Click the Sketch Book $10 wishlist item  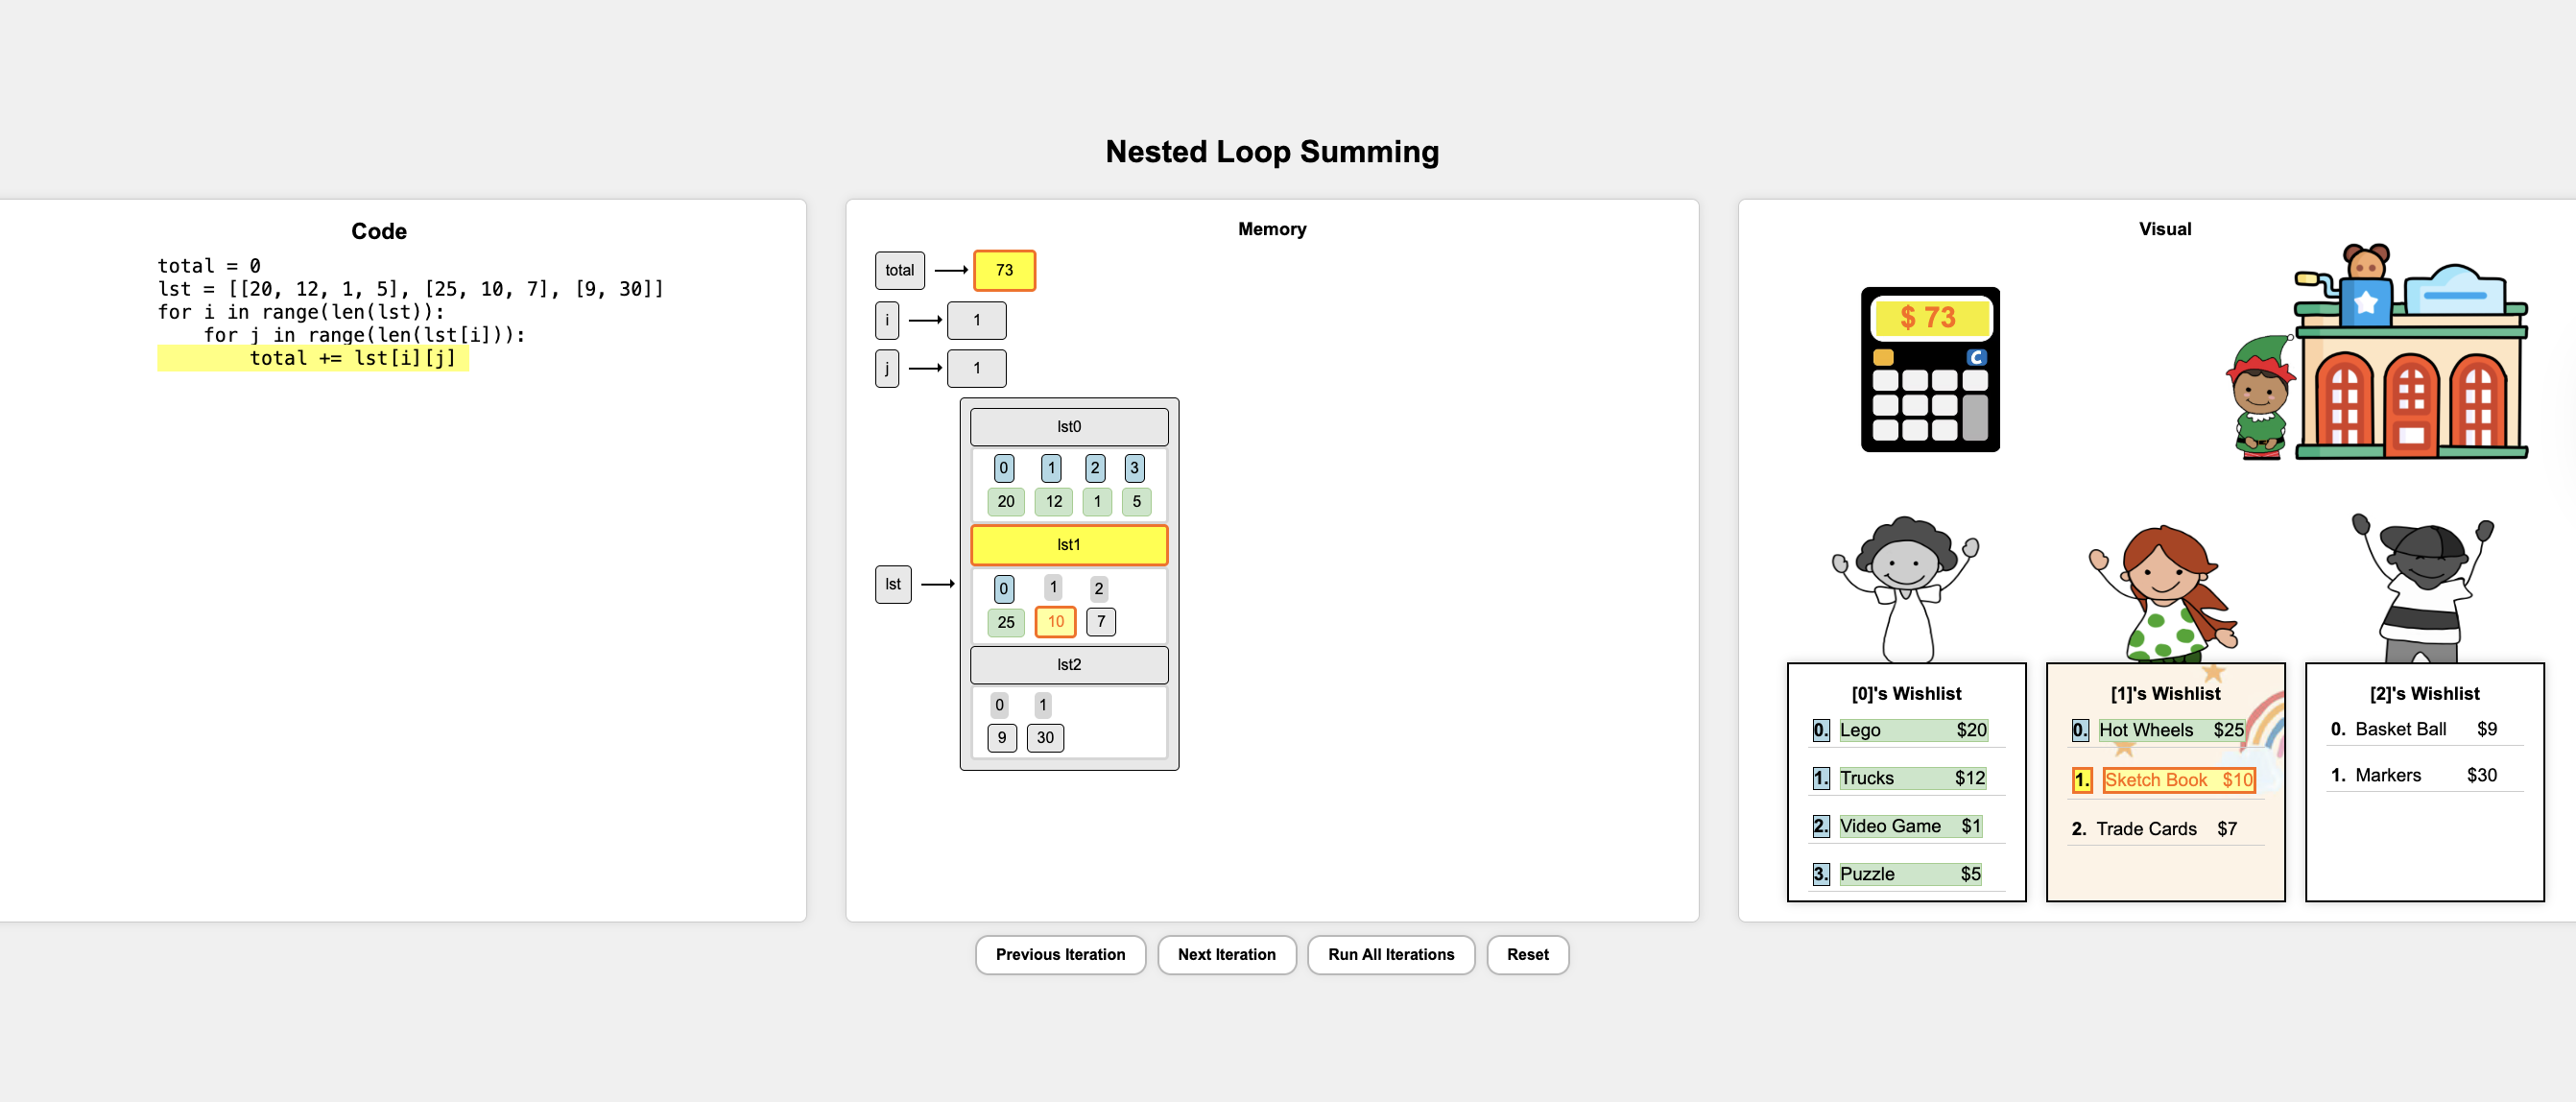click(x=2177, y=780)
